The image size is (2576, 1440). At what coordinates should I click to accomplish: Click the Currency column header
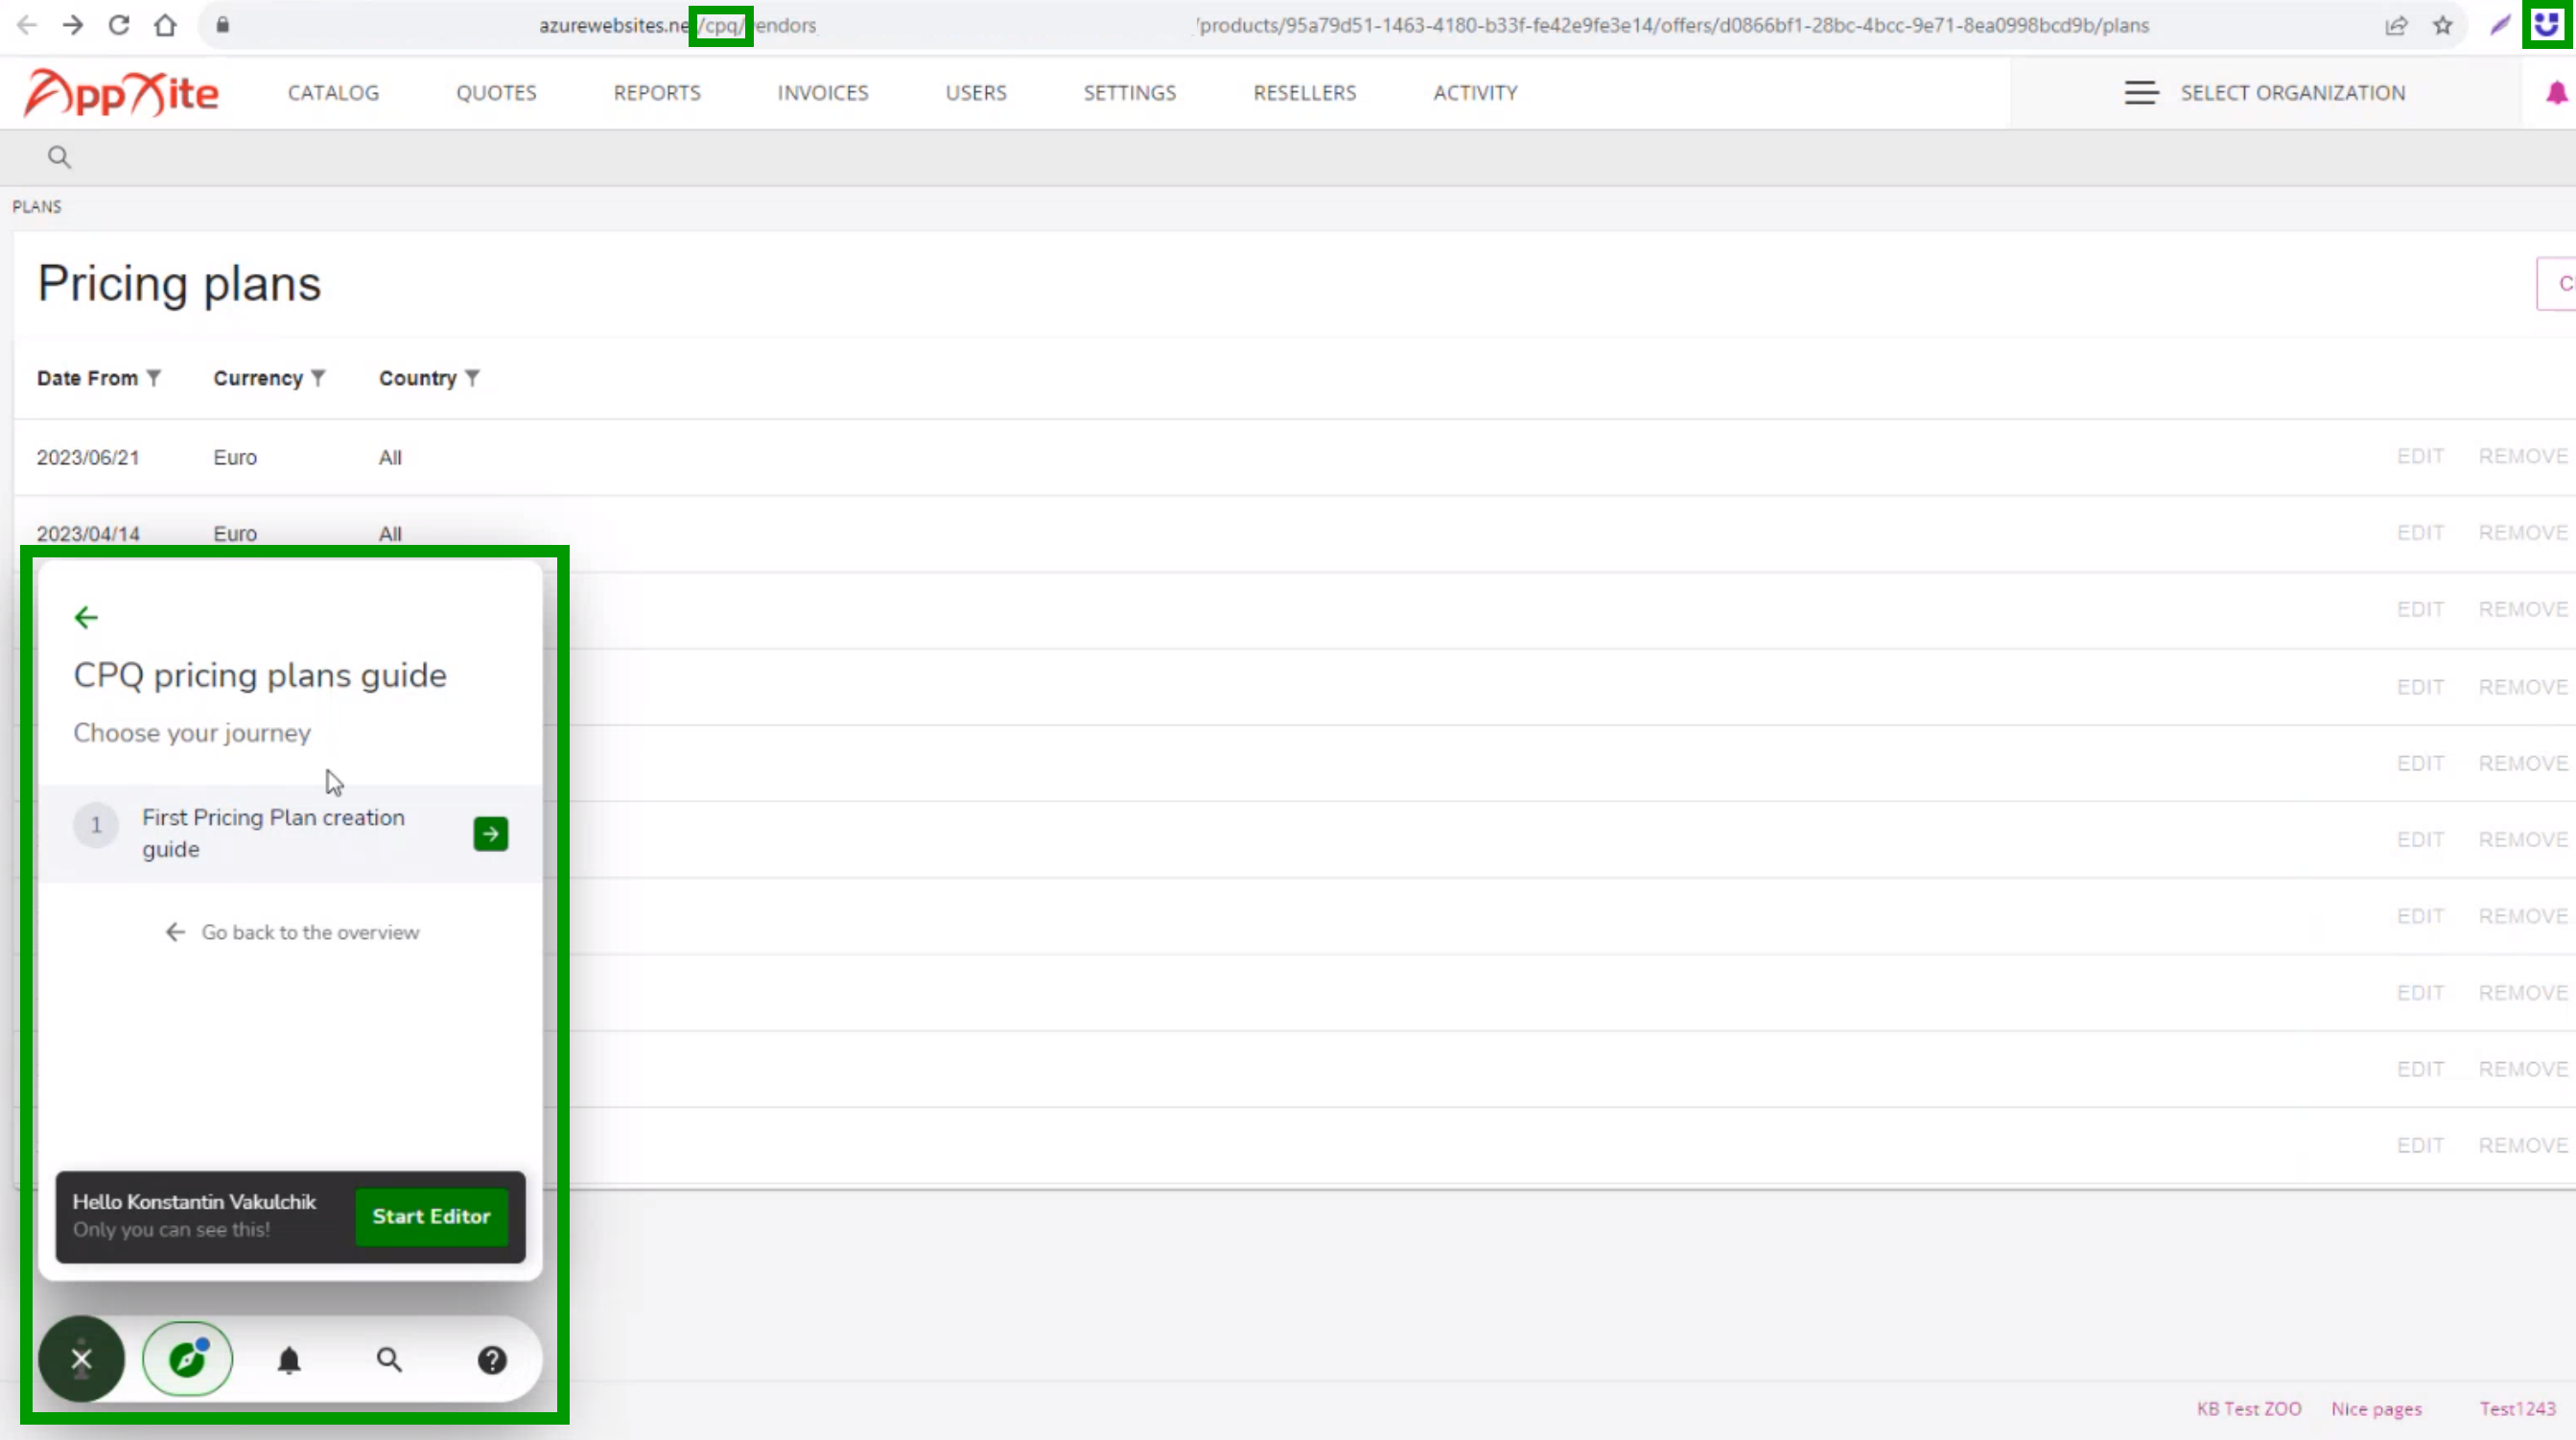258,378
